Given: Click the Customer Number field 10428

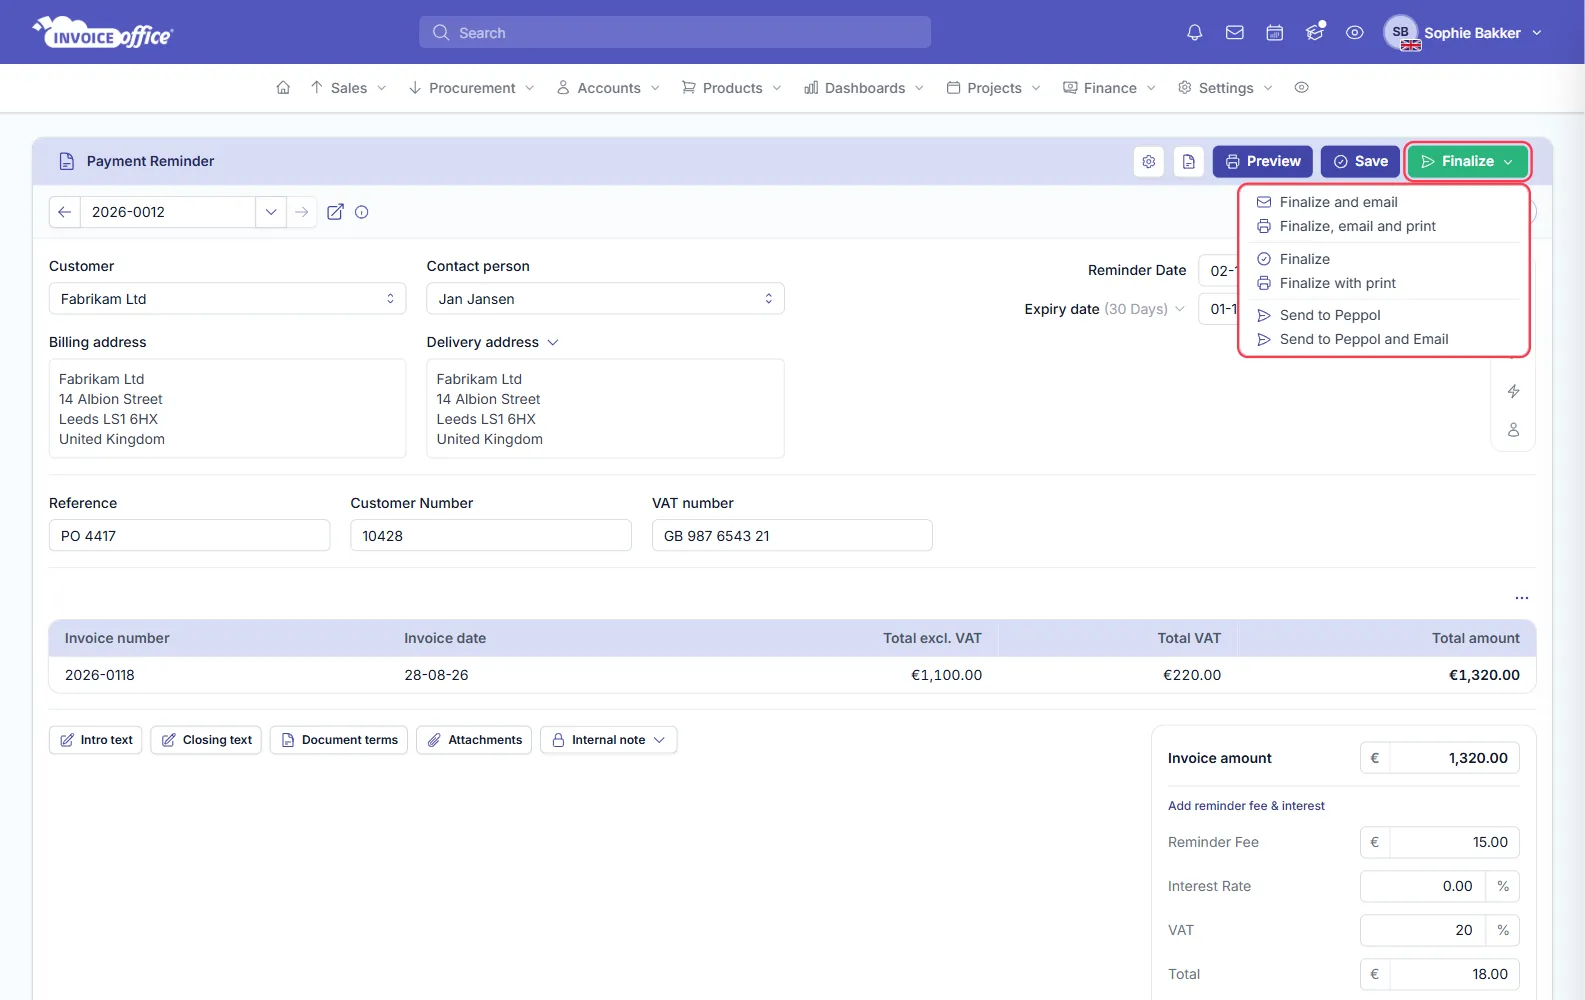Looking at the screenshot, I should coord(490,535).
